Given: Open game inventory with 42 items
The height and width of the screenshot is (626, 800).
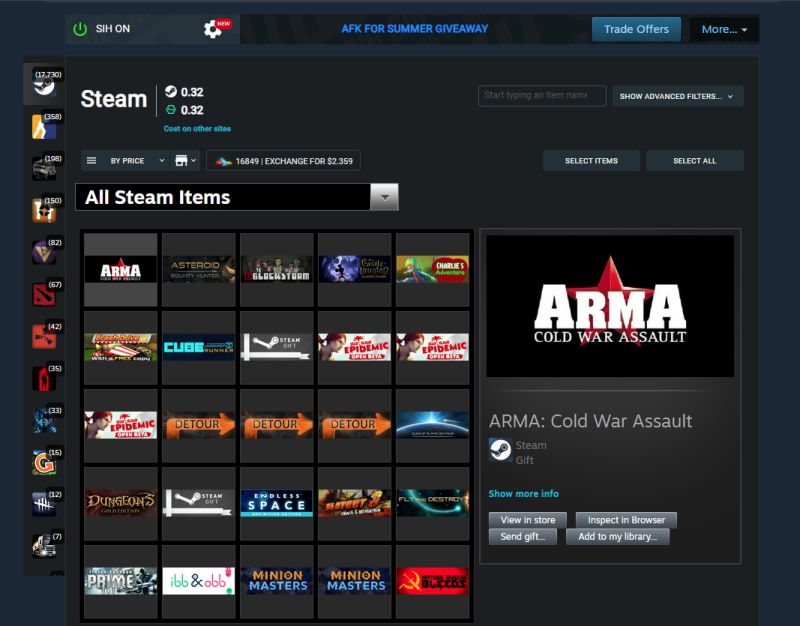Looking at the screenshot, I should coord(44,336).
